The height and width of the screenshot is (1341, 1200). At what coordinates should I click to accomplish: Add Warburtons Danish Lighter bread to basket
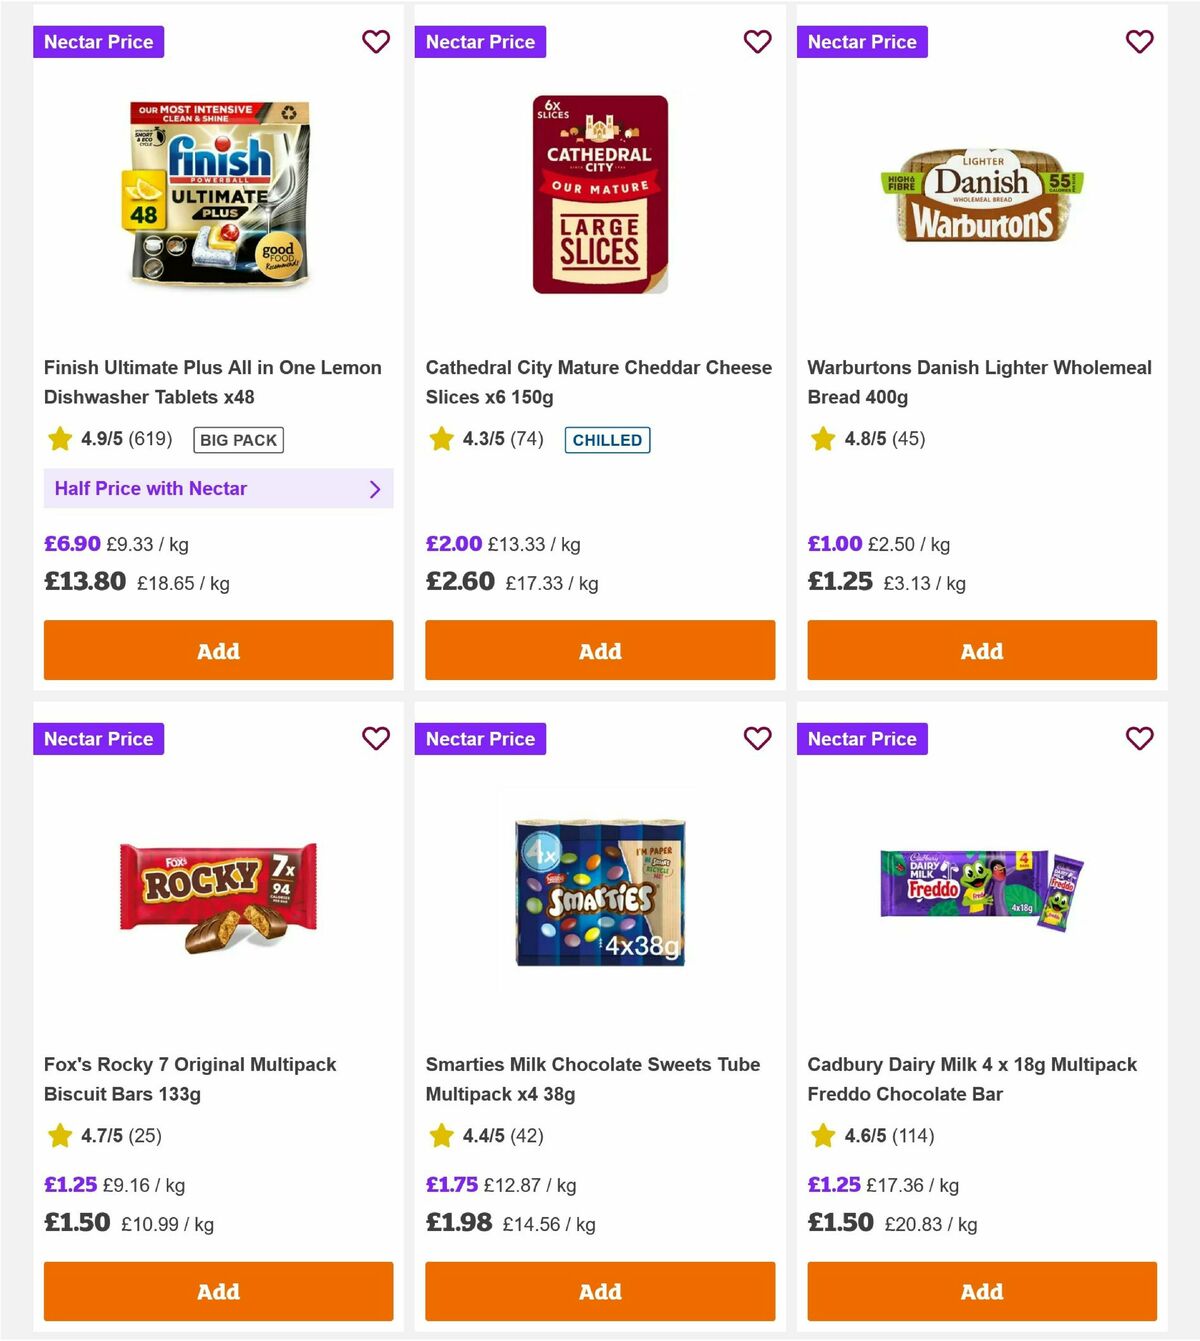coord(981,650)
